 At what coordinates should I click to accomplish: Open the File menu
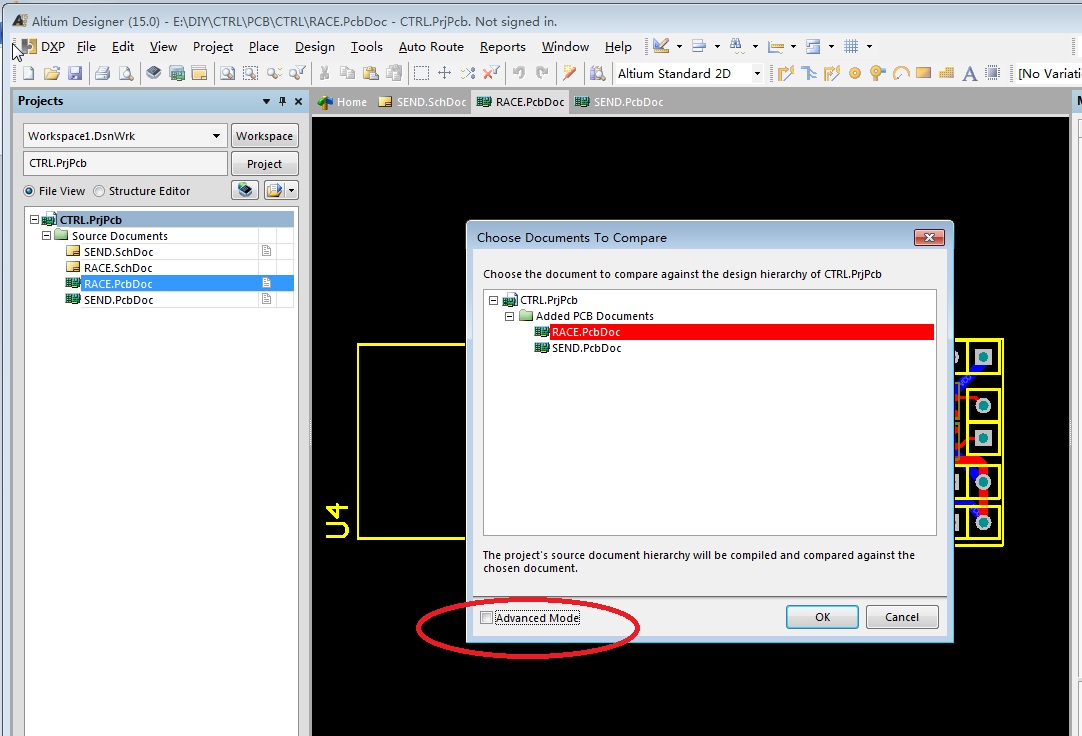tap(86, 46)
